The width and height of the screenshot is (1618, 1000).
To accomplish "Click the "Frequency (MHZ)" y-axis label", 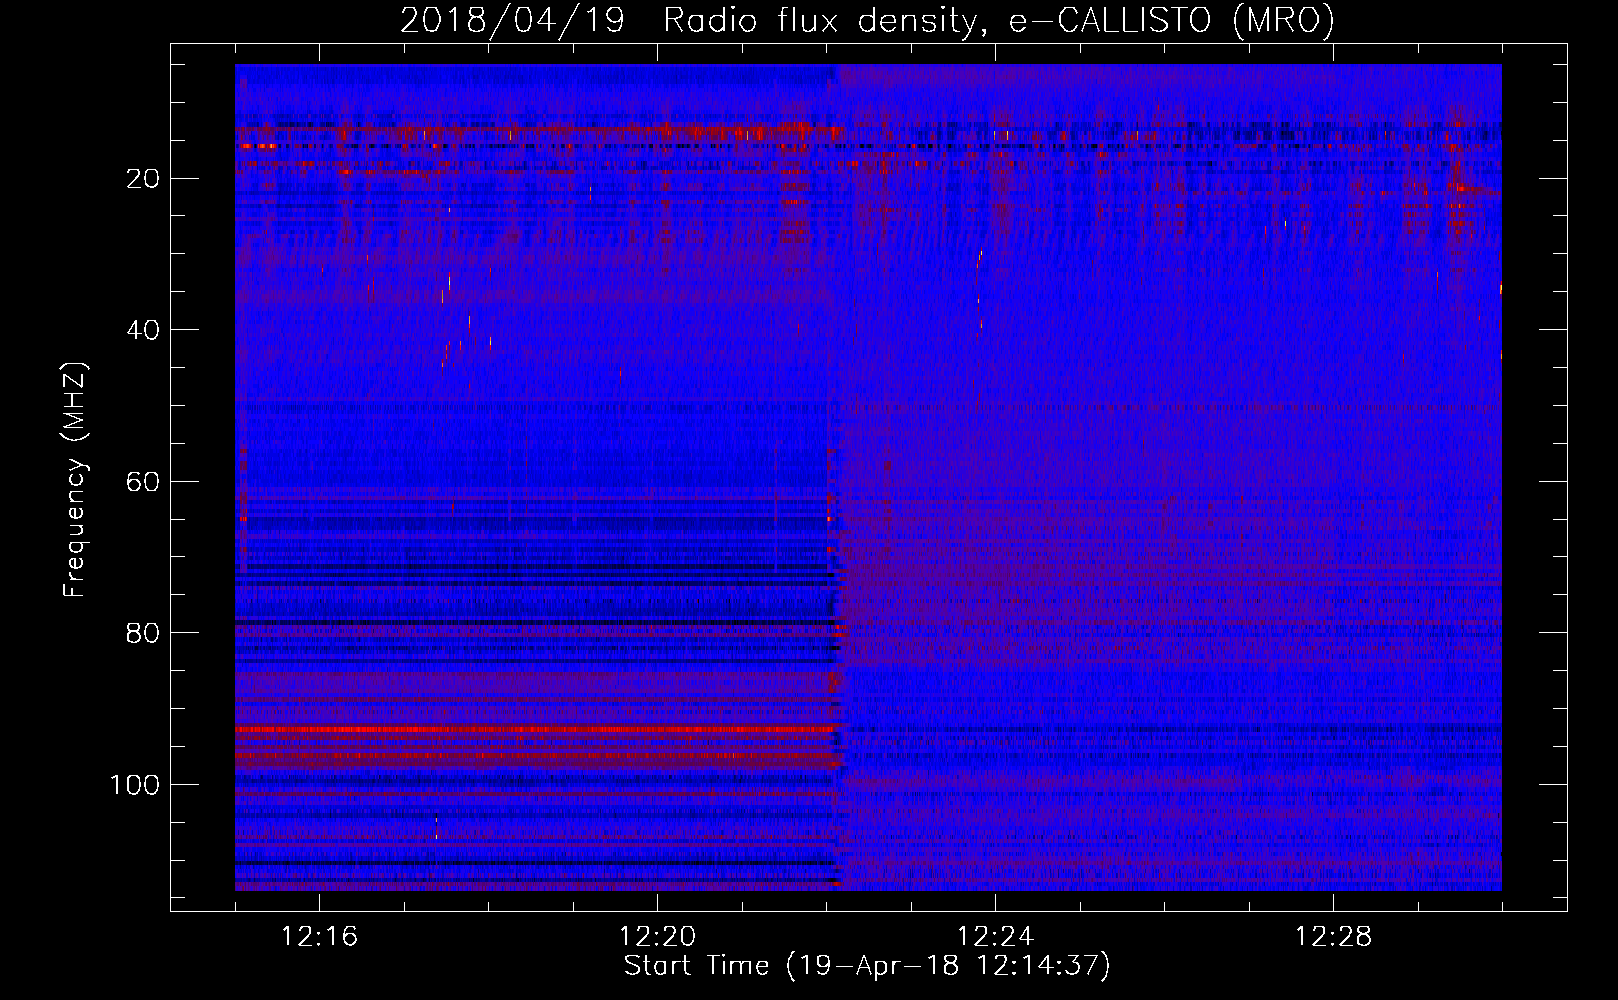I will pos(75,480).
